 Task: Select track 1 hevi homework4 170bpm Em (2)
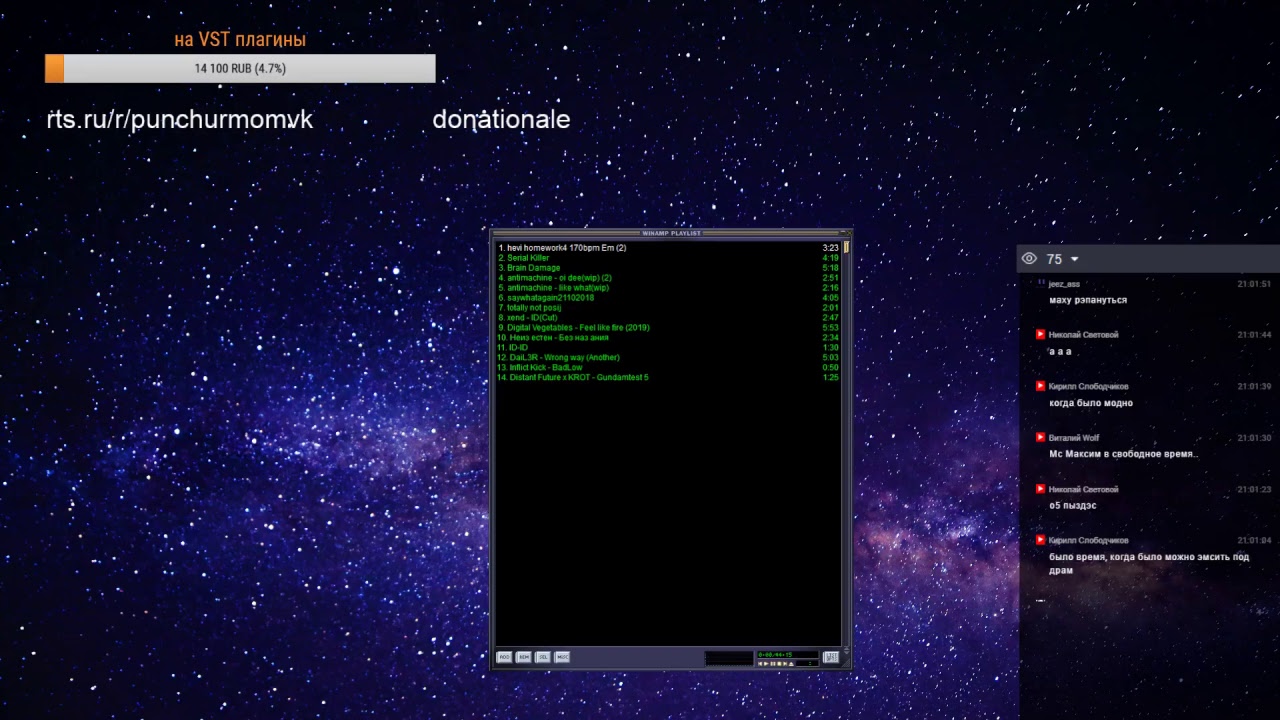(668, 248)
